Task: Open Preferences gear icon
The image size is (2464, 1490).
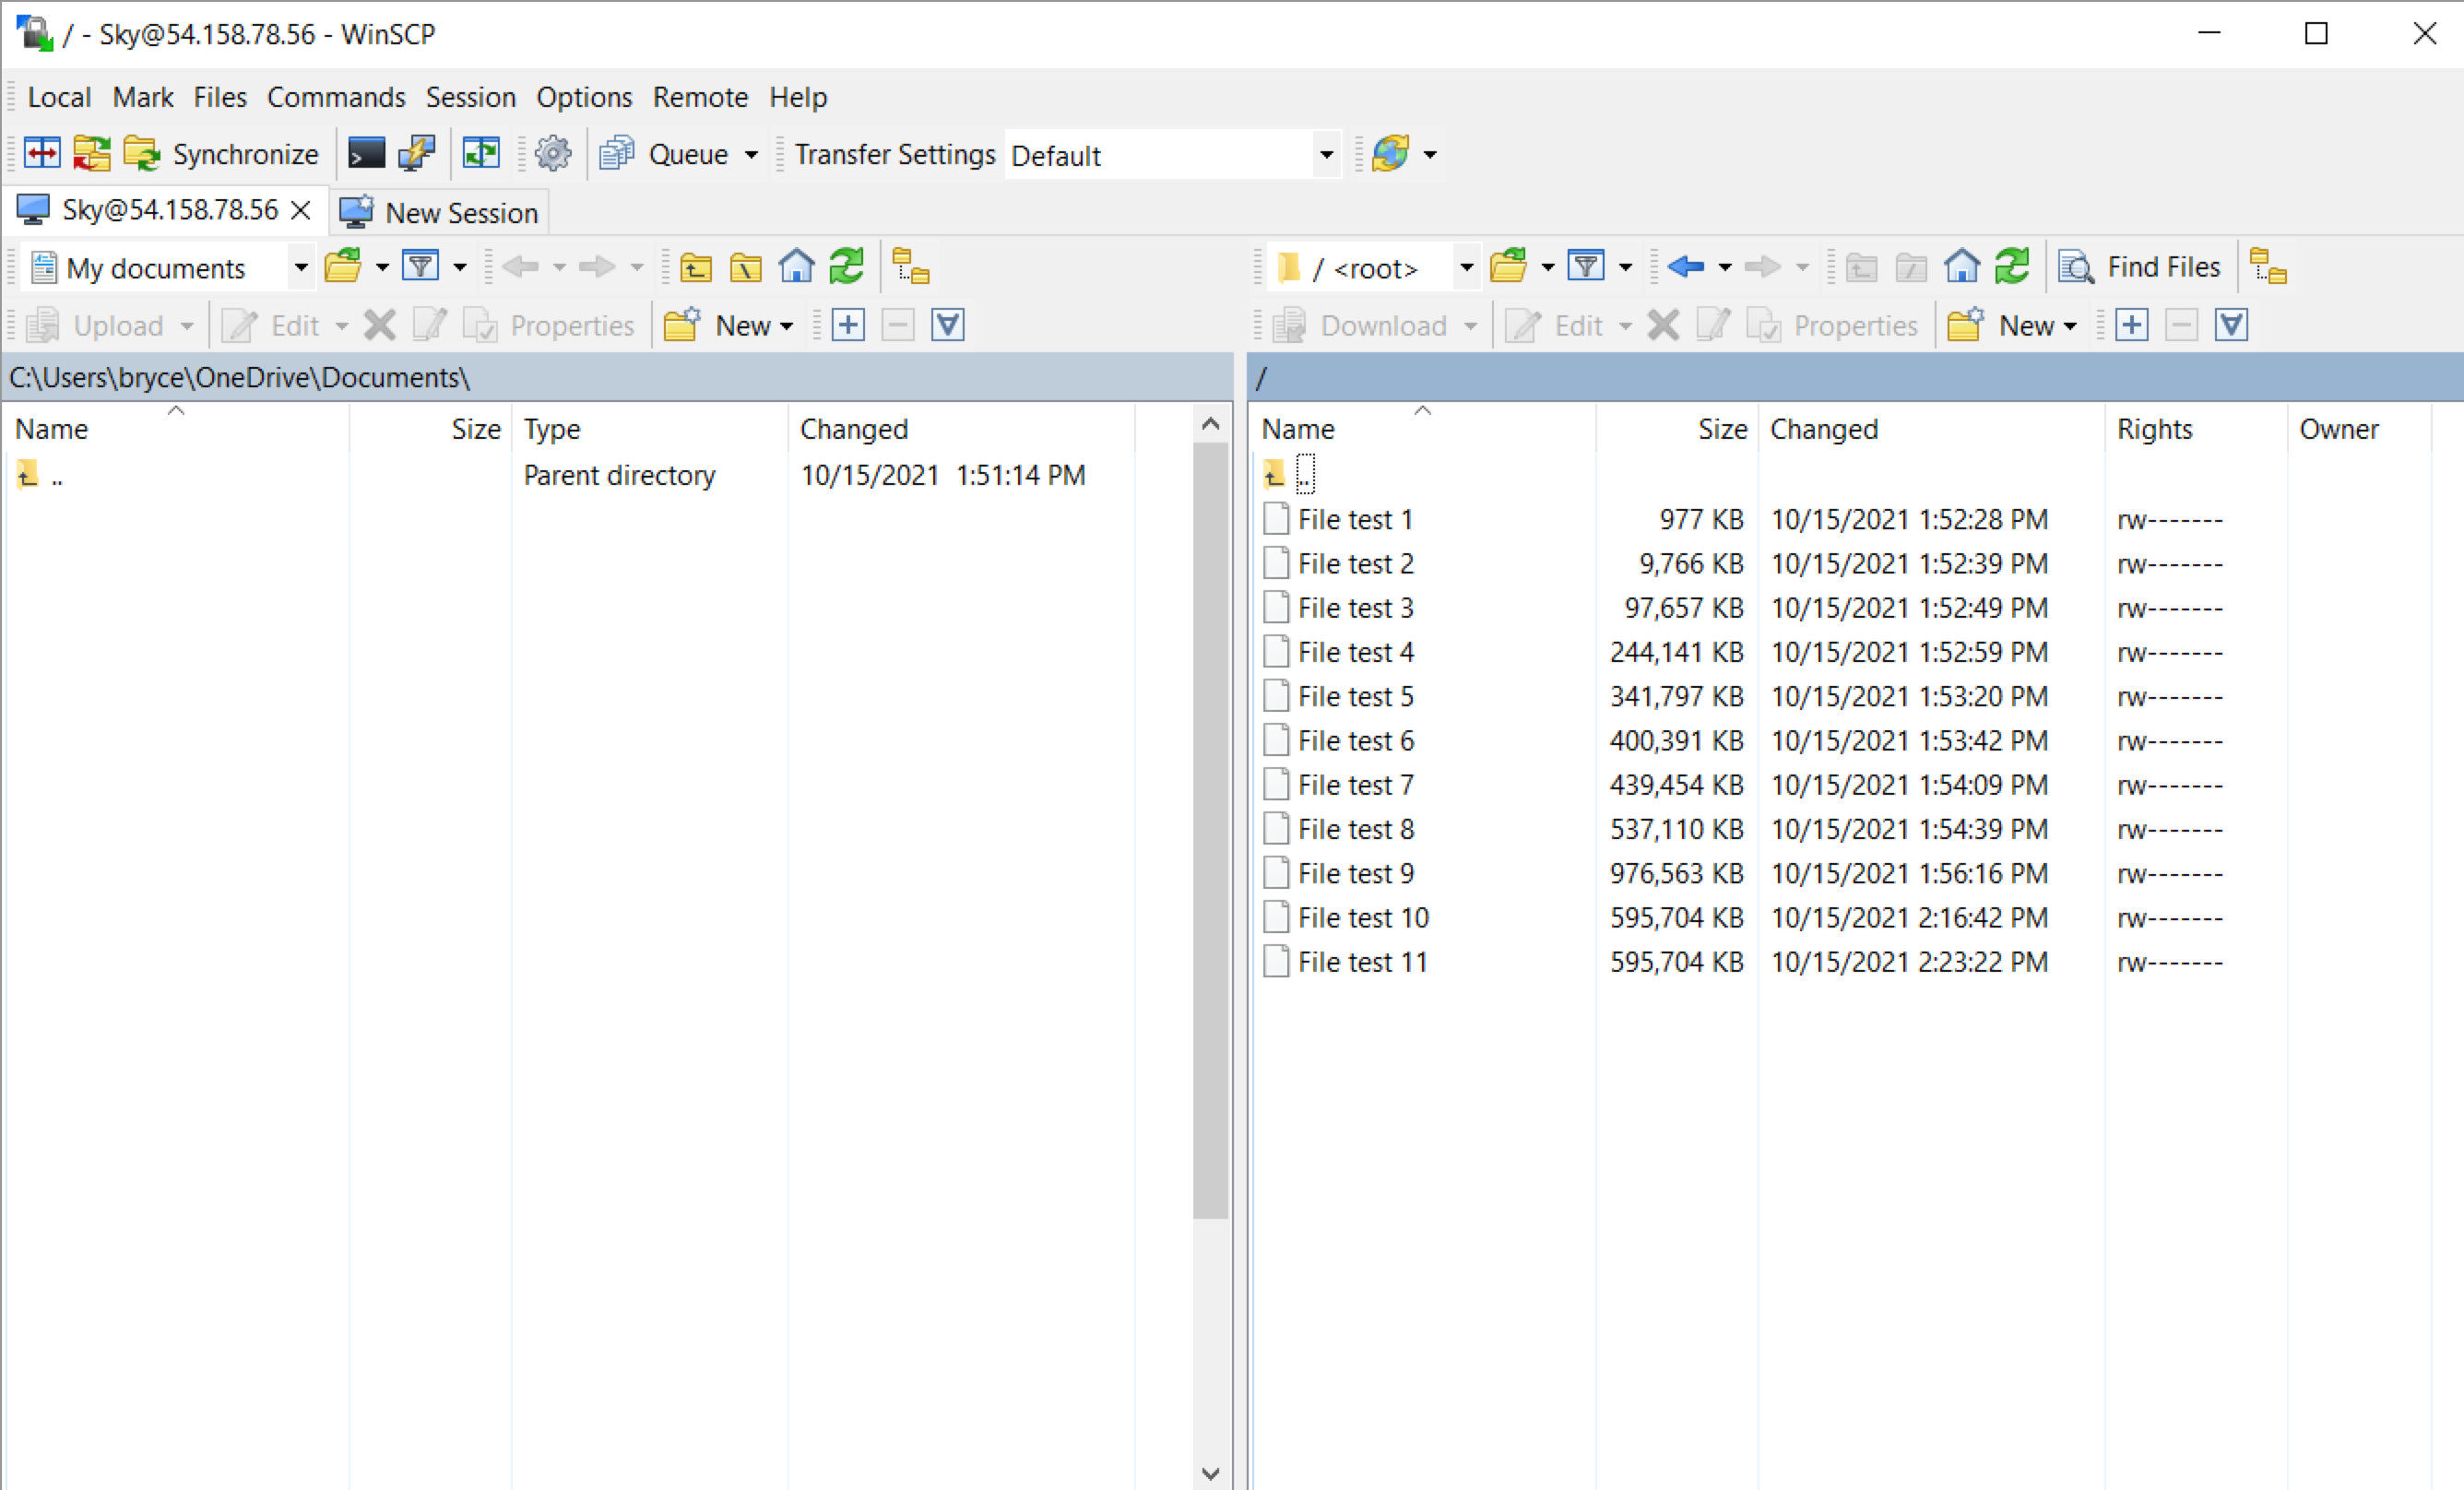Action: (x=553, y=154)
